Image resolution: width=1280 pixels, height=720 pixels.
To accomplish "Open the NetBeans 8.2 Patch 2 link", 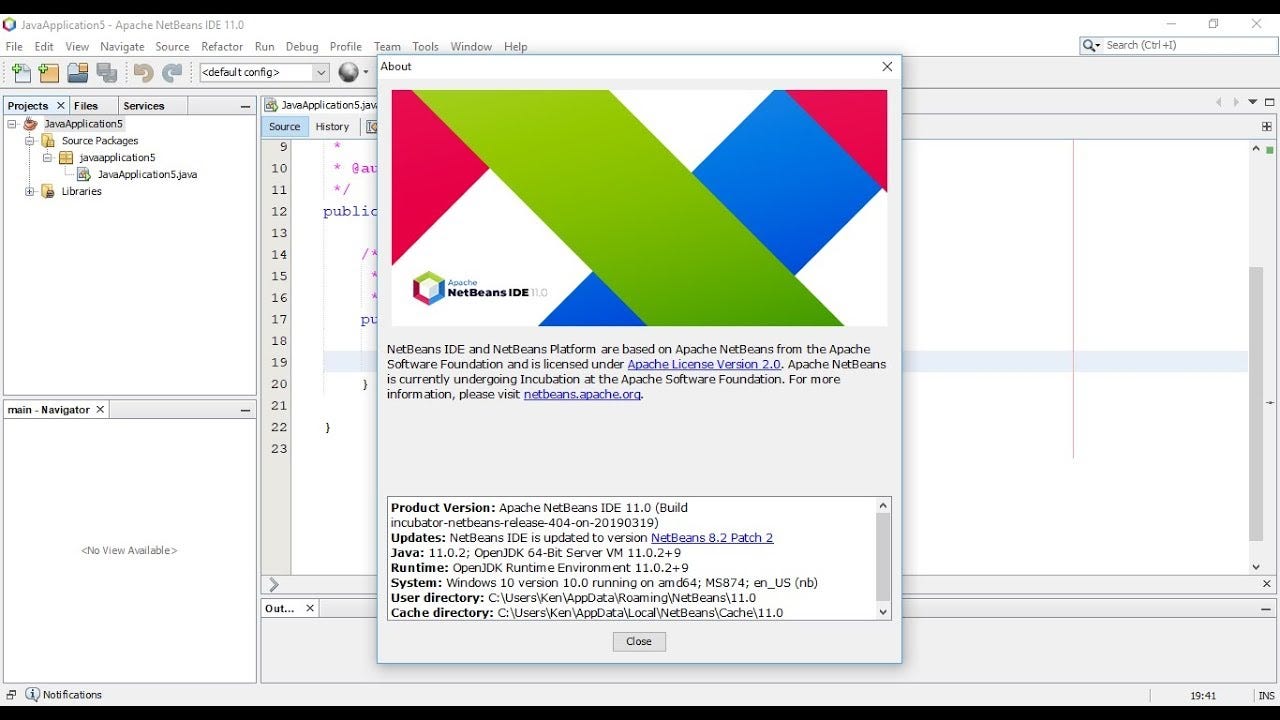I will tap(712, 538).
